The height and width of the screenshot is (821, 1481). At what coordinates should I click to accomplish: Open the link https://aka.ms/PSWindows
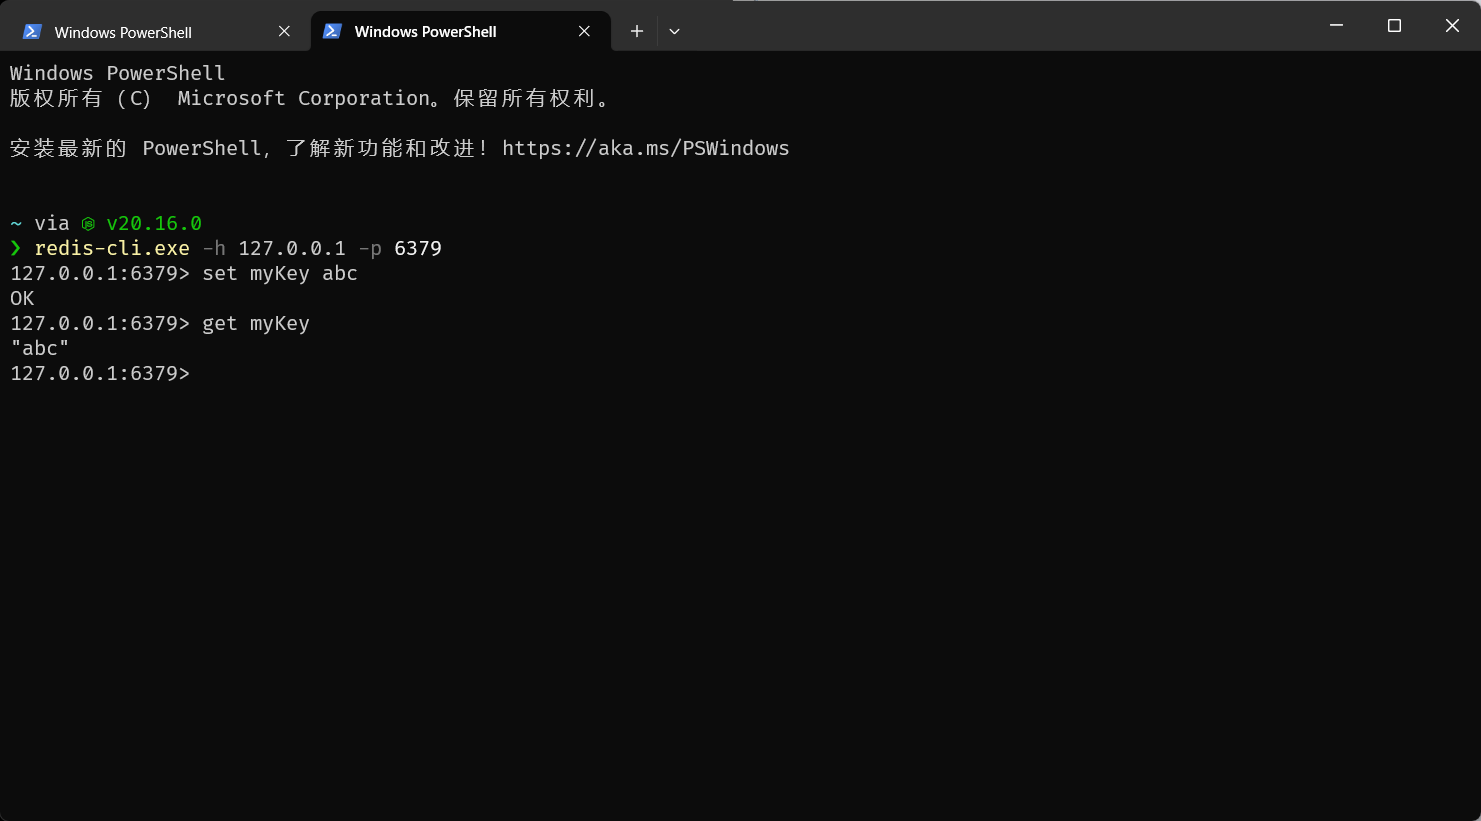(x=646, y=148)
